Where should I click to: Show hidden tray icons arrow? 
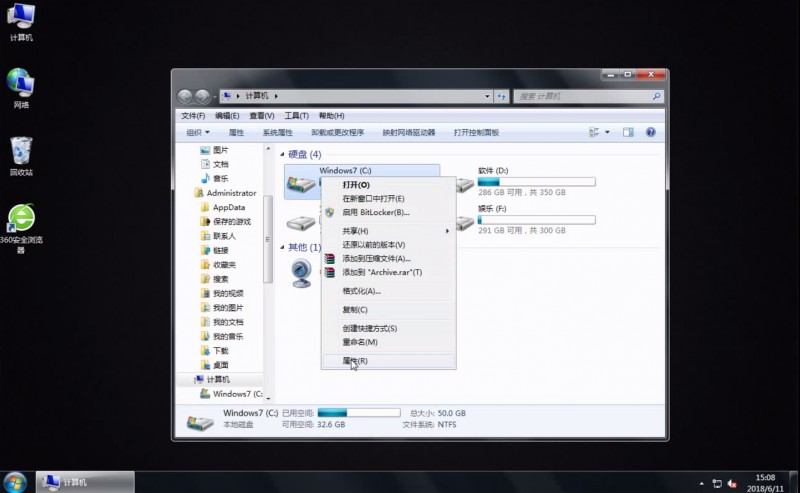(702, 483)
